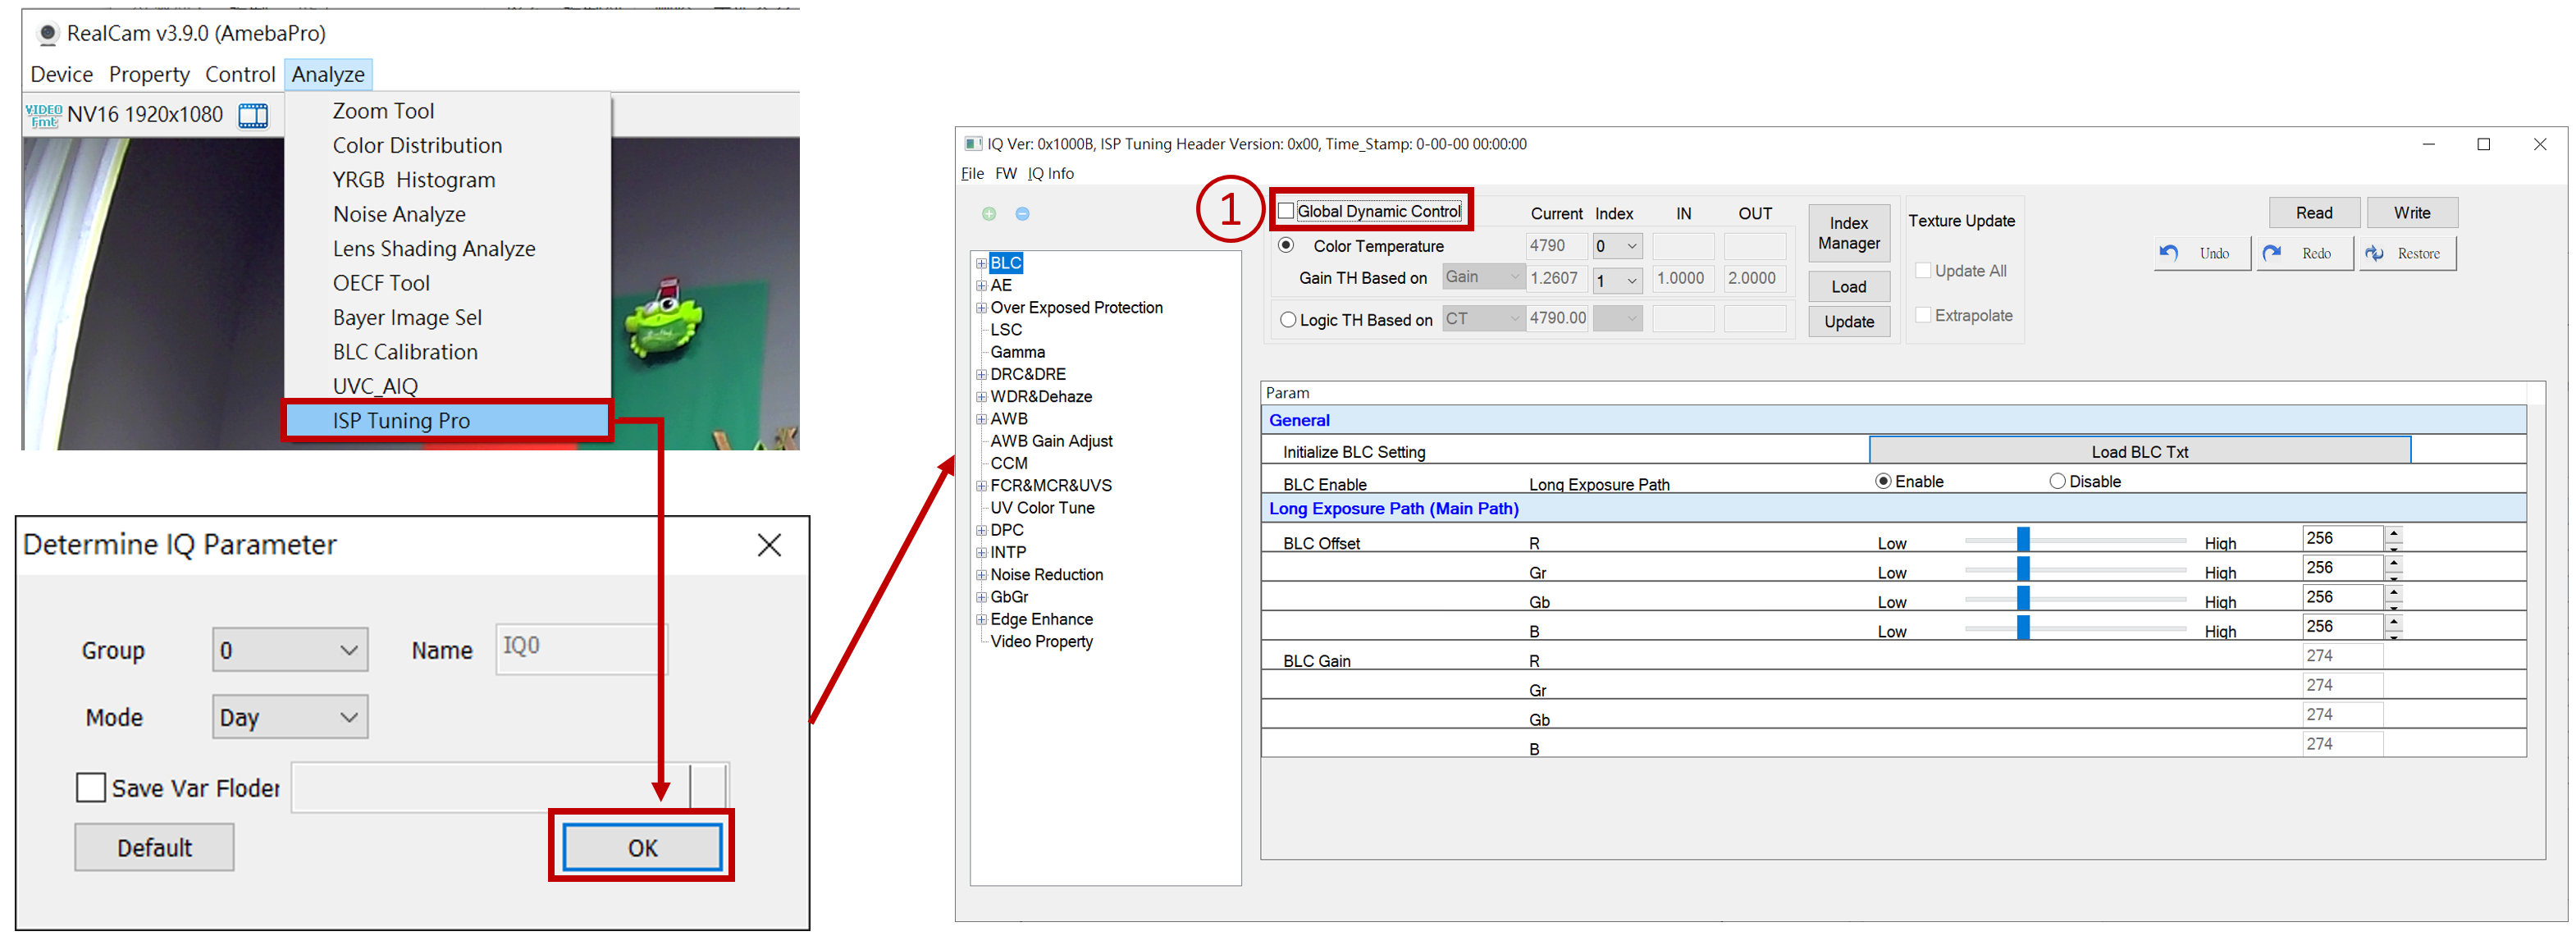Click the green plus expand-all icon
Image resolution: width=2576 pixels, height=936 pixels.
(x=989, y=213)
